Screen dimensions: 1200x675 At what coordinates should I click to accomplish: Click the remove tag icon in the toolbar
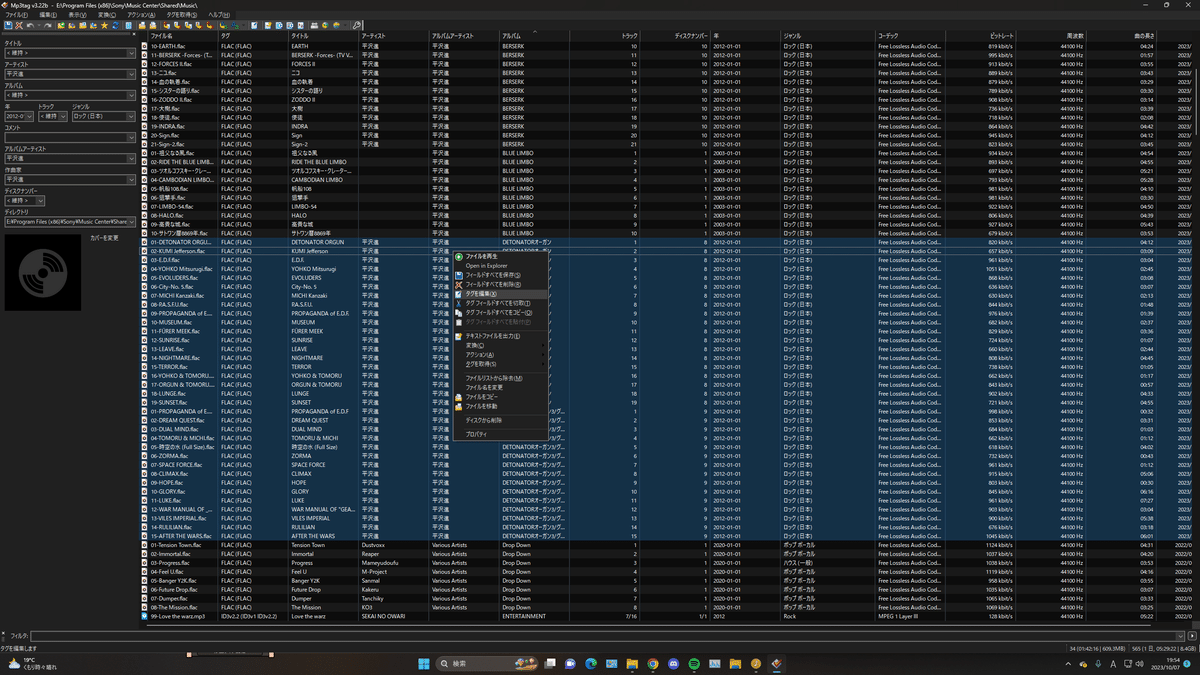[19, 25]
